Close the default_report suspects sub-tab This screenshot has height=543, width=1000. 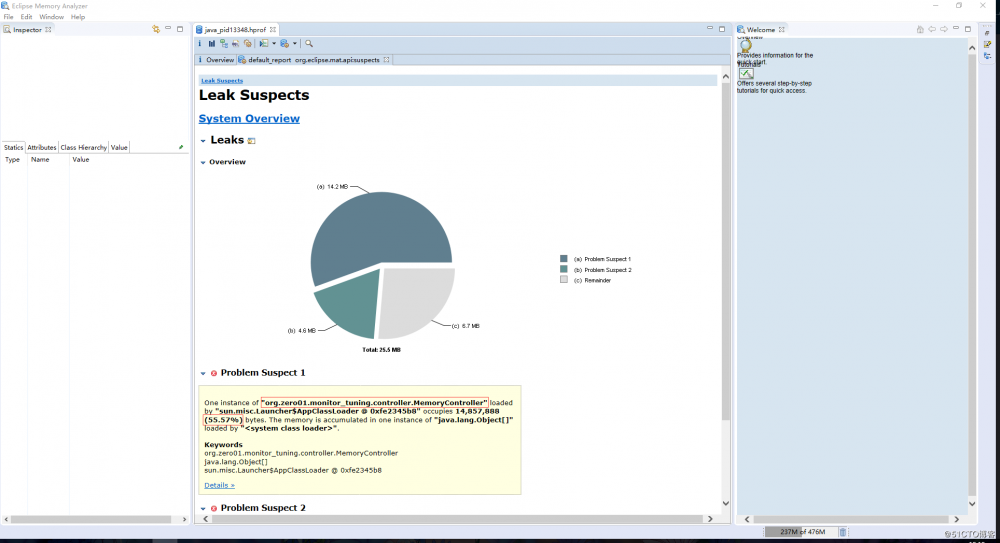pyautogui.click(x=386, y=60)
